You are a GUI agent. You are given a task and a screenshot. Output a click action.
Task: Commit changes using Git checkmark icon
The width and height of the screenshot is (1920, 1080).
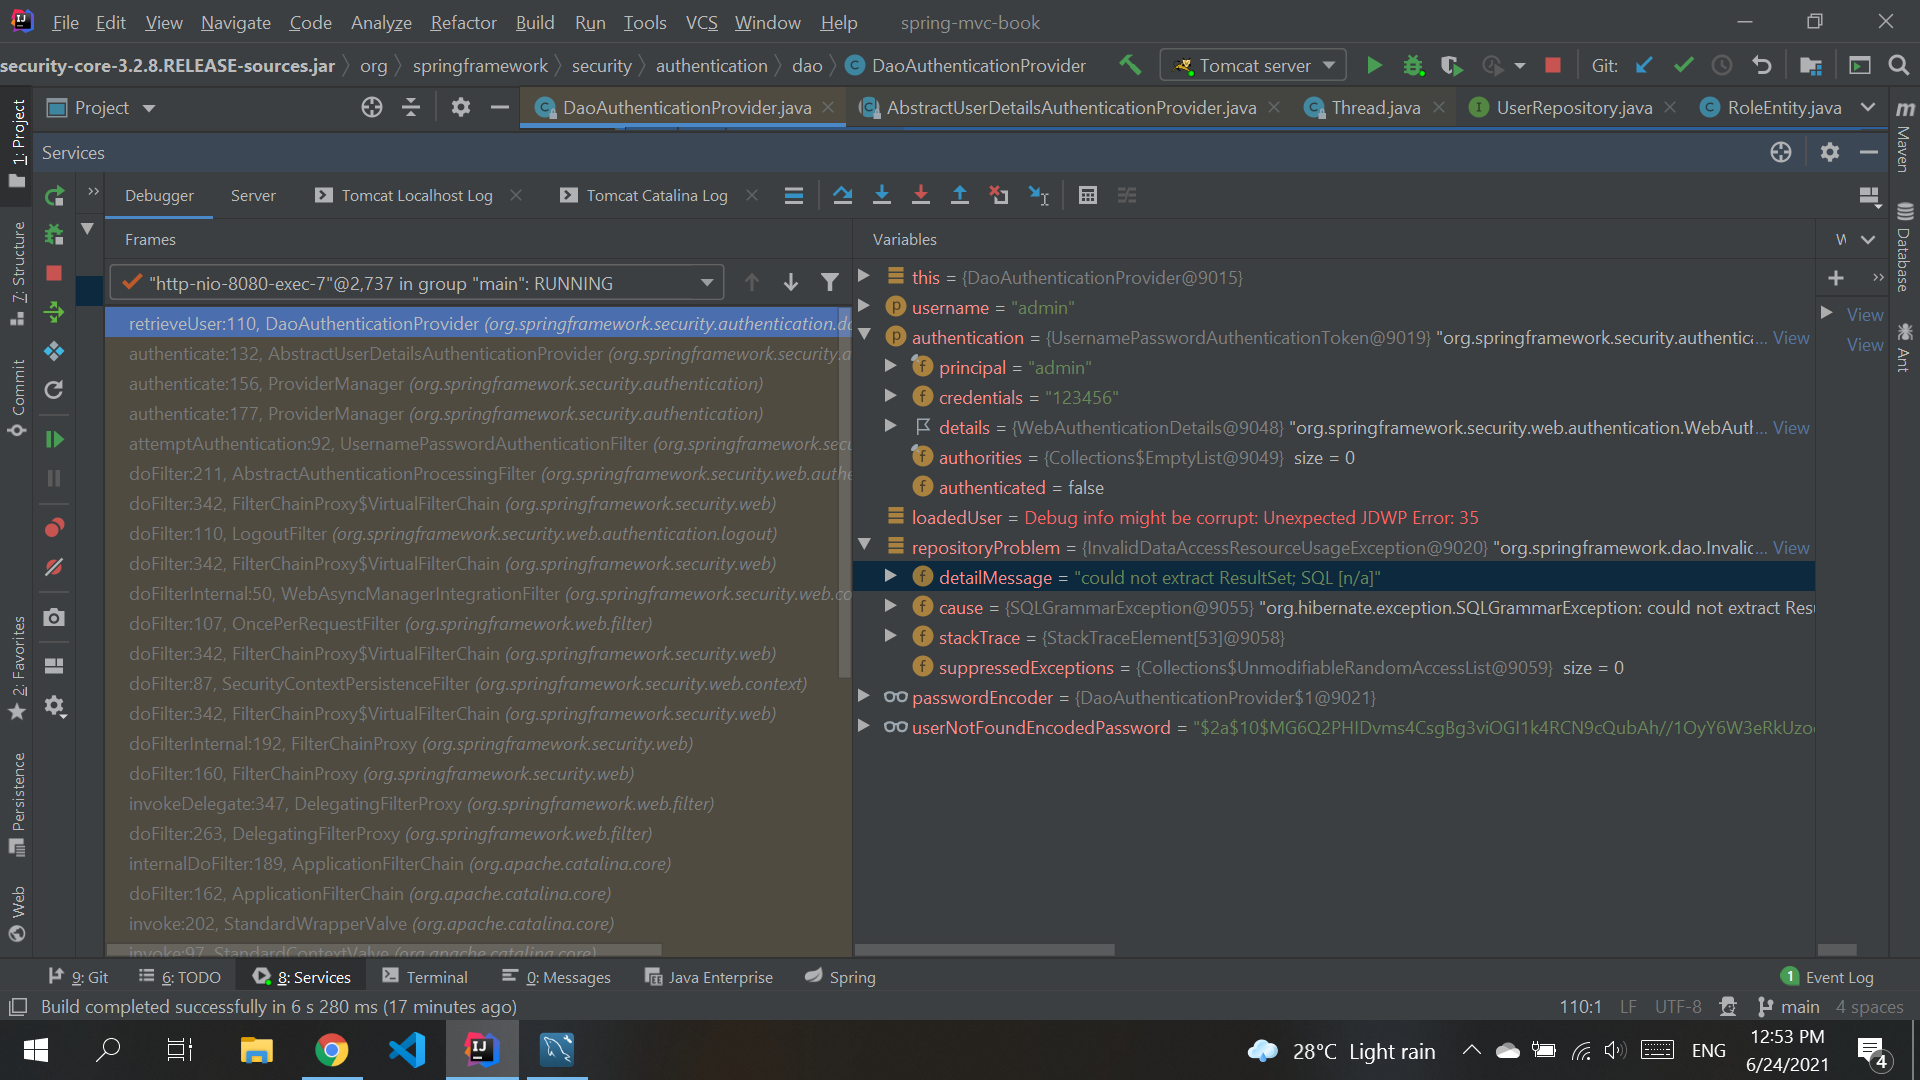tap(1683, 65)
